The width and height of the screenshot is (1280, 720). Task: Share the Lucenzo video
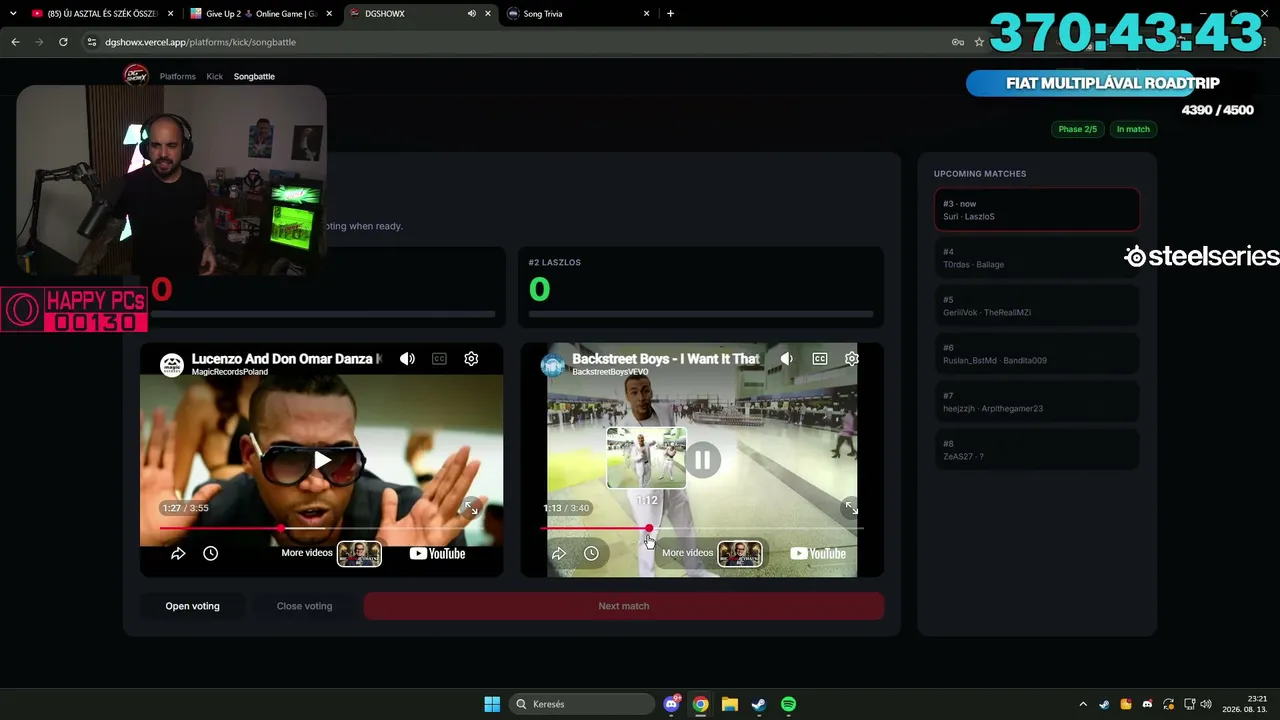point(178,553)
